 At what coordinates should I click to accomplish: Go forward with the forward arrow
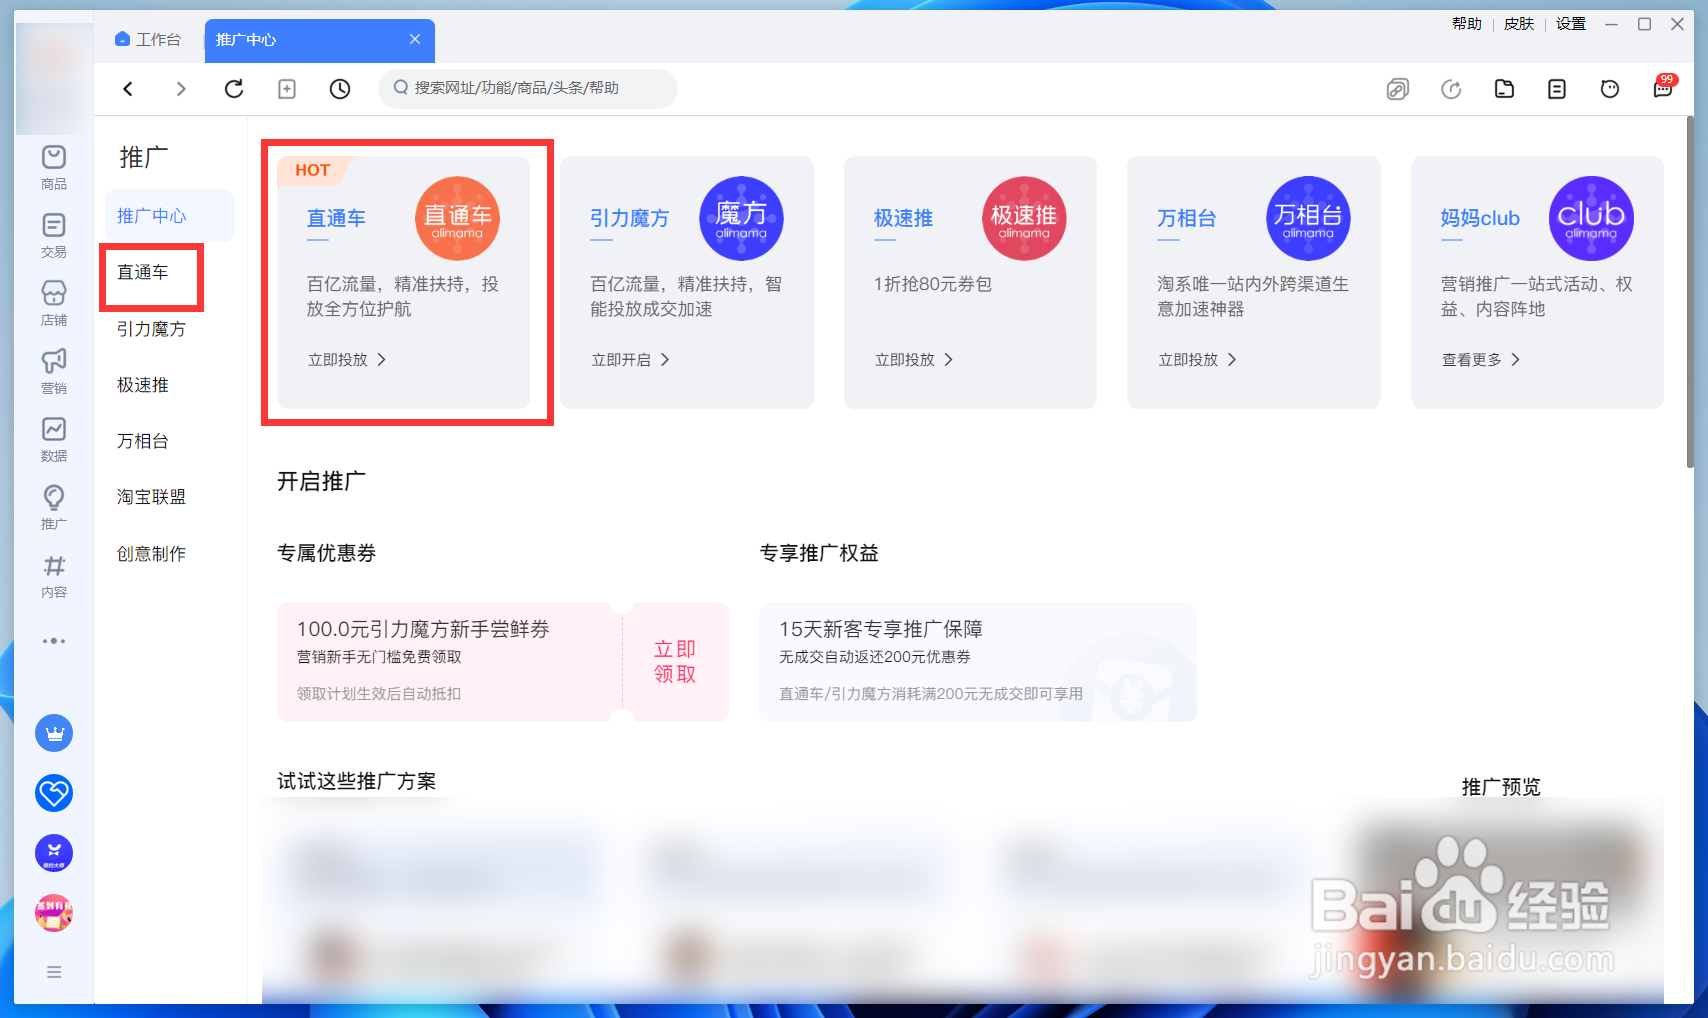(181, 89)
